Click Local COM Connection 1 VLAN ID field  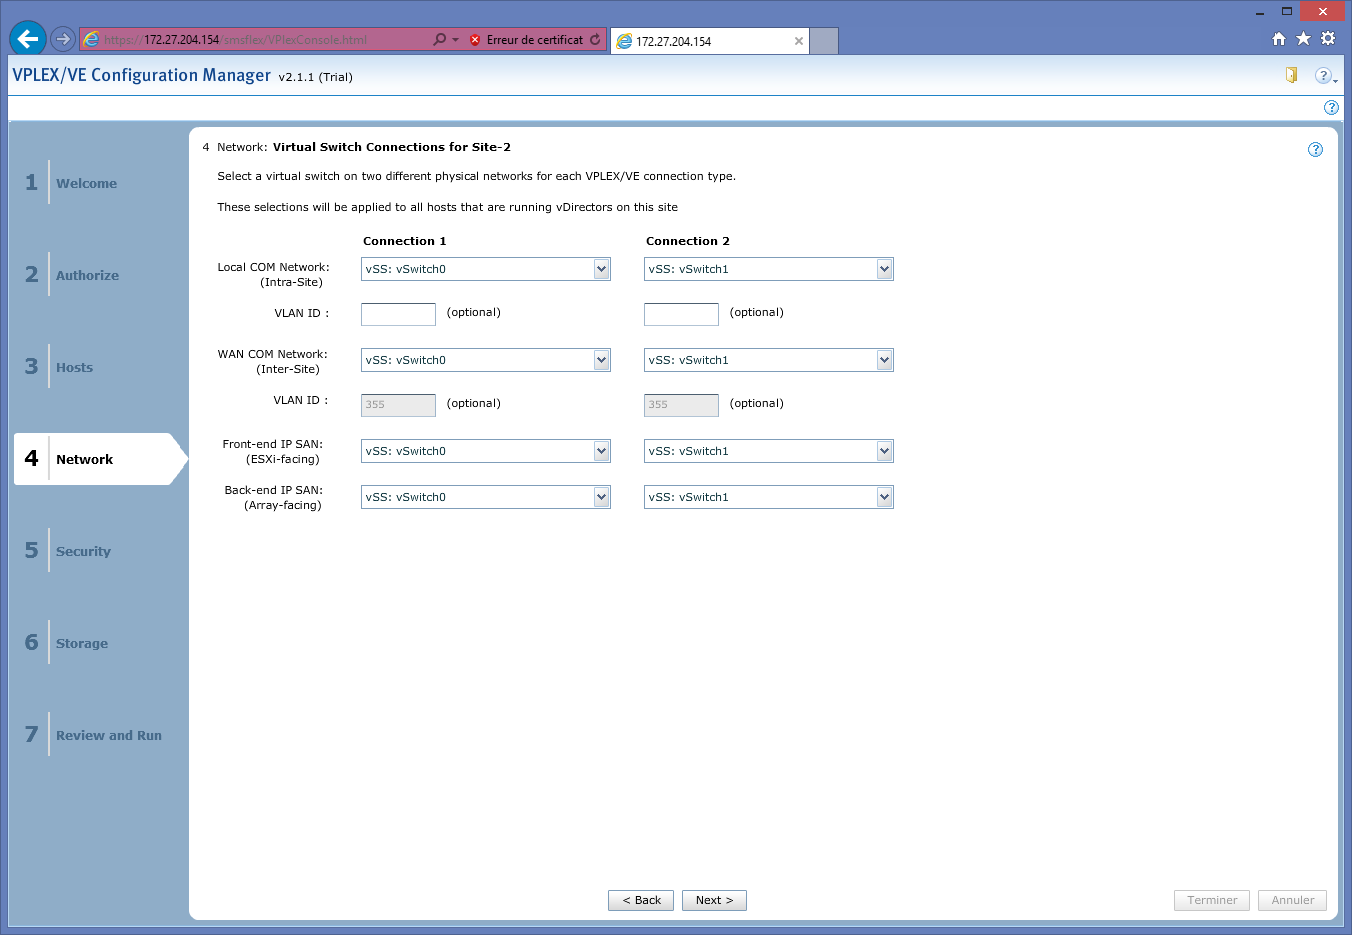point(398,314)
